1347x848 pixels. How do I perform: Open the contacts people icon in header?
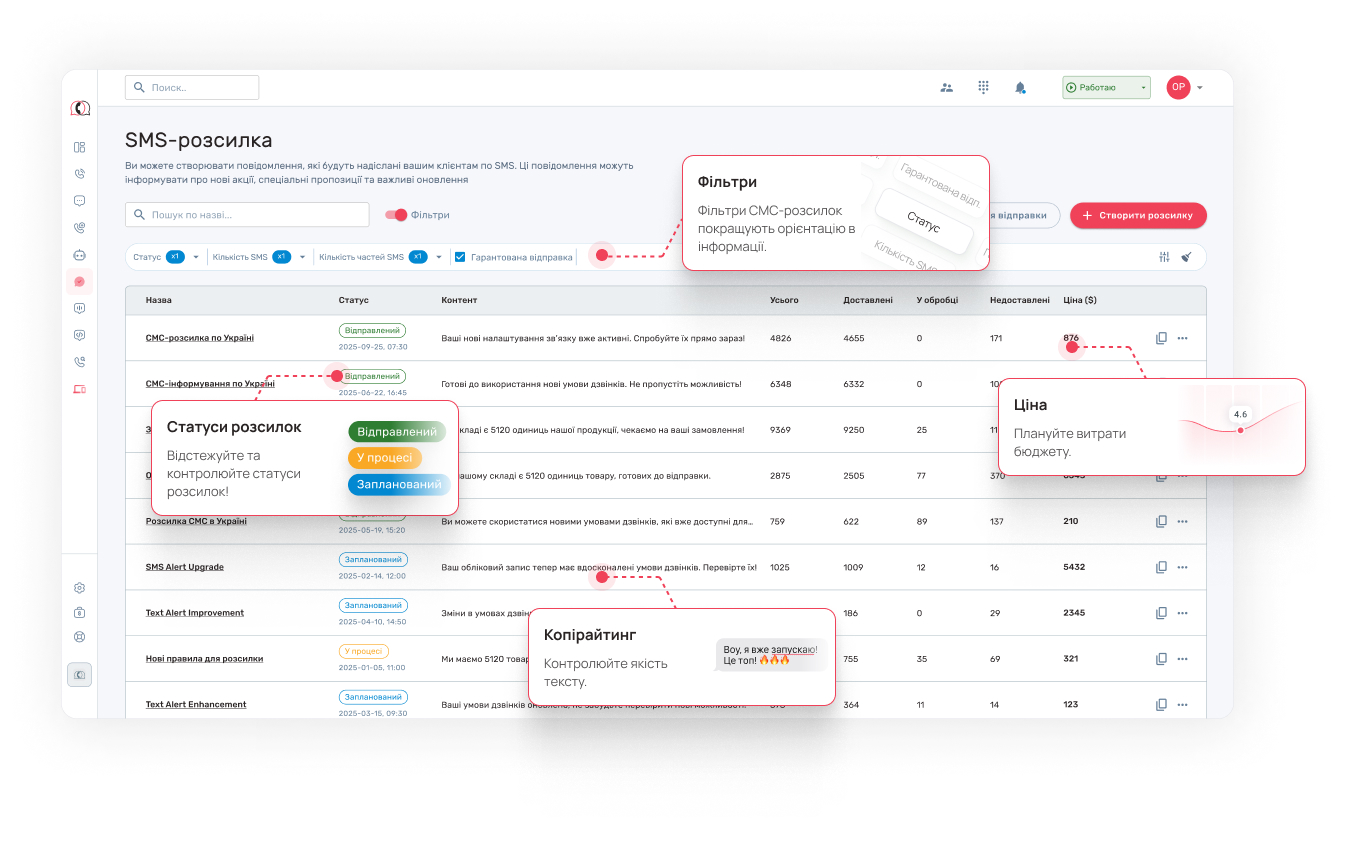946,88
